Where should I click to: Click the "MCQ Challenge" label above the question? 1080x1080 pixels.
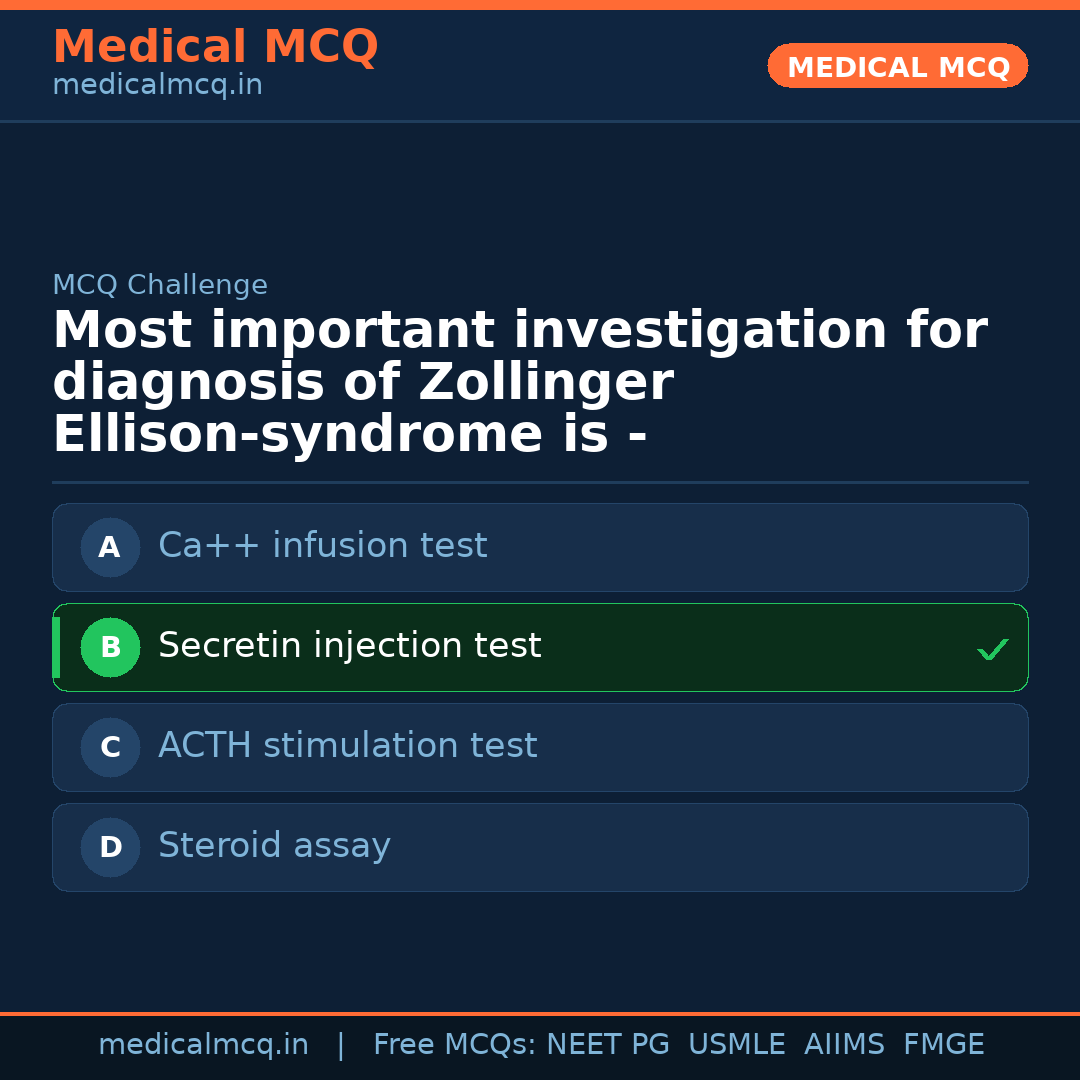(160, 285)
